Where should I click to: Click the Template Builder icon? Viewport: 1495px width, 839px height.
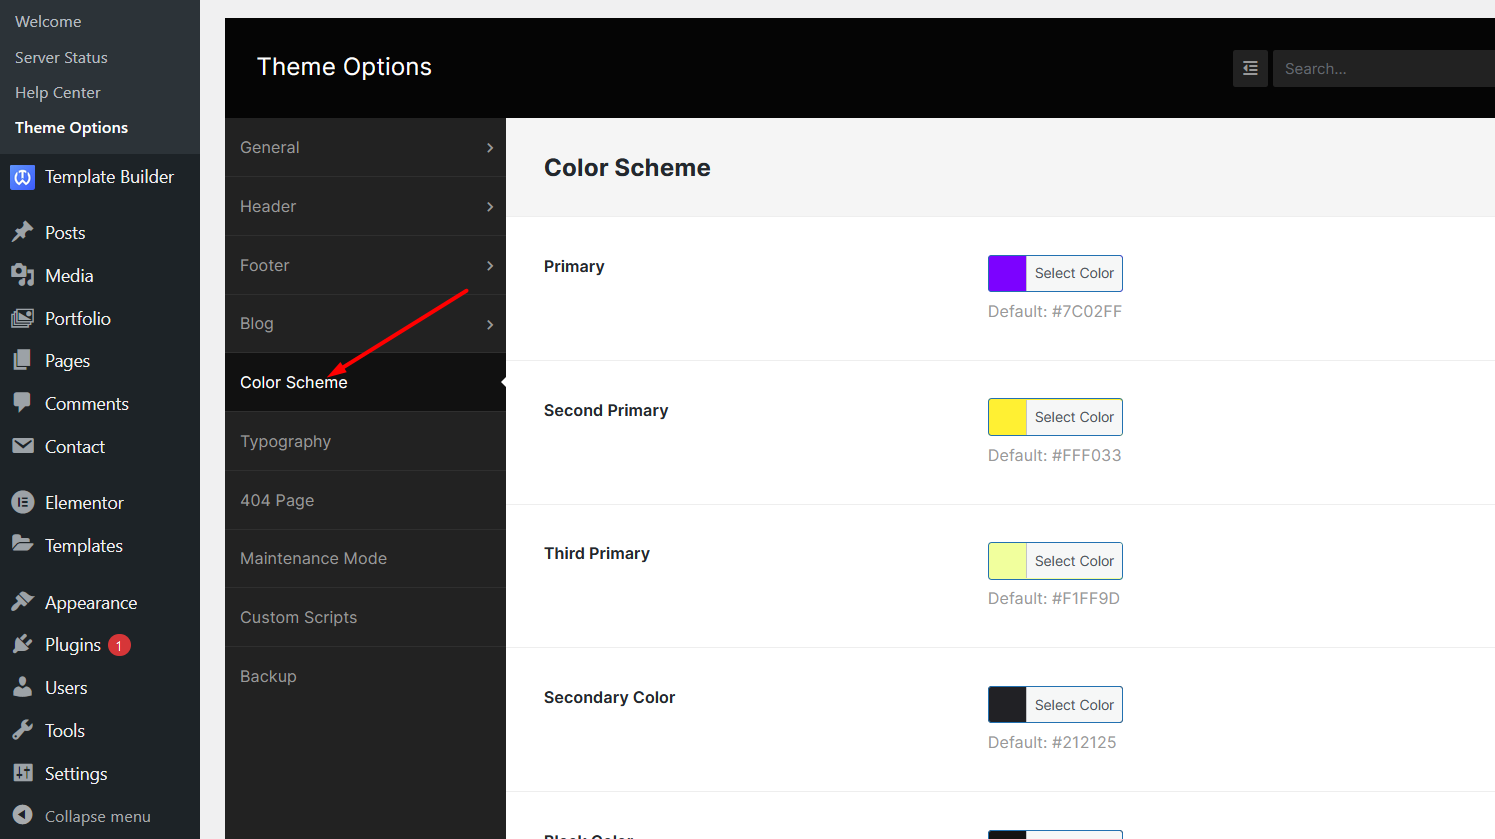click(x=22, y=177)
